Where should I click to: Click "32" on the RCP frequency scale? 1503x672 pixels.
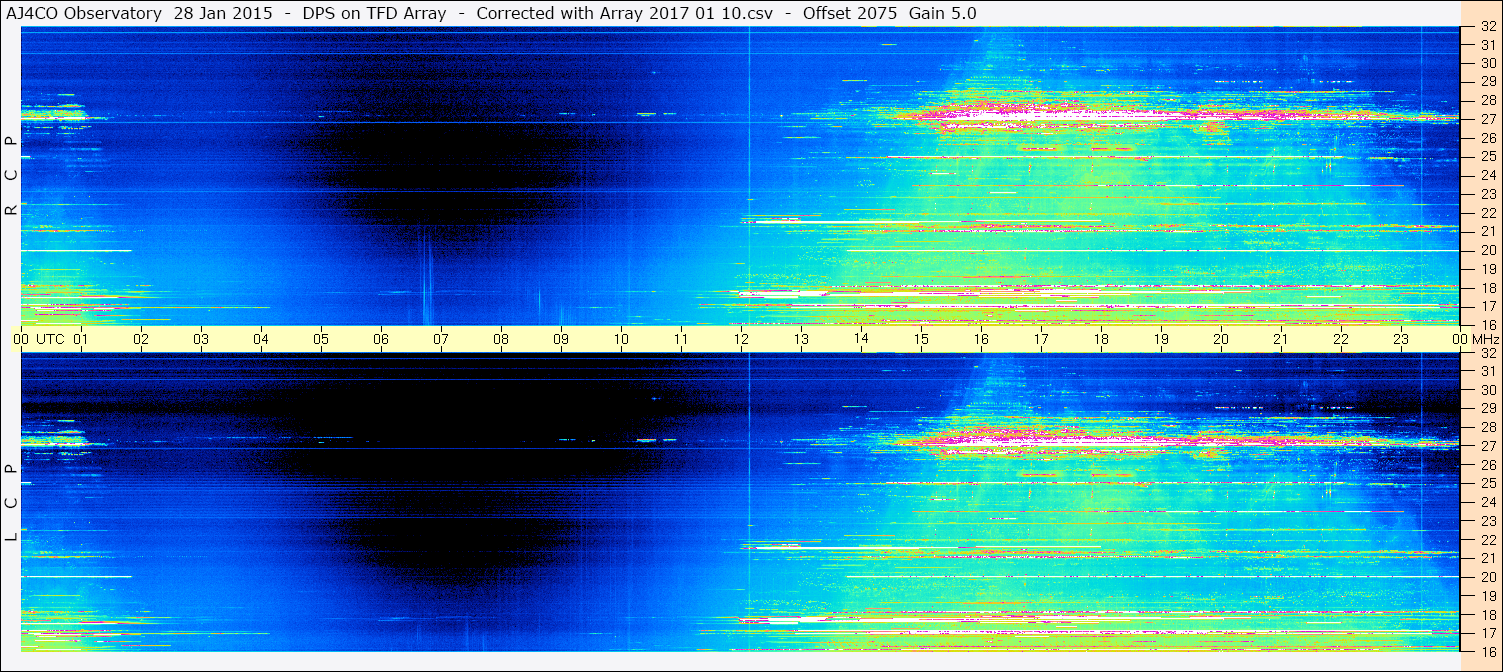click(x=1487, y=26)
